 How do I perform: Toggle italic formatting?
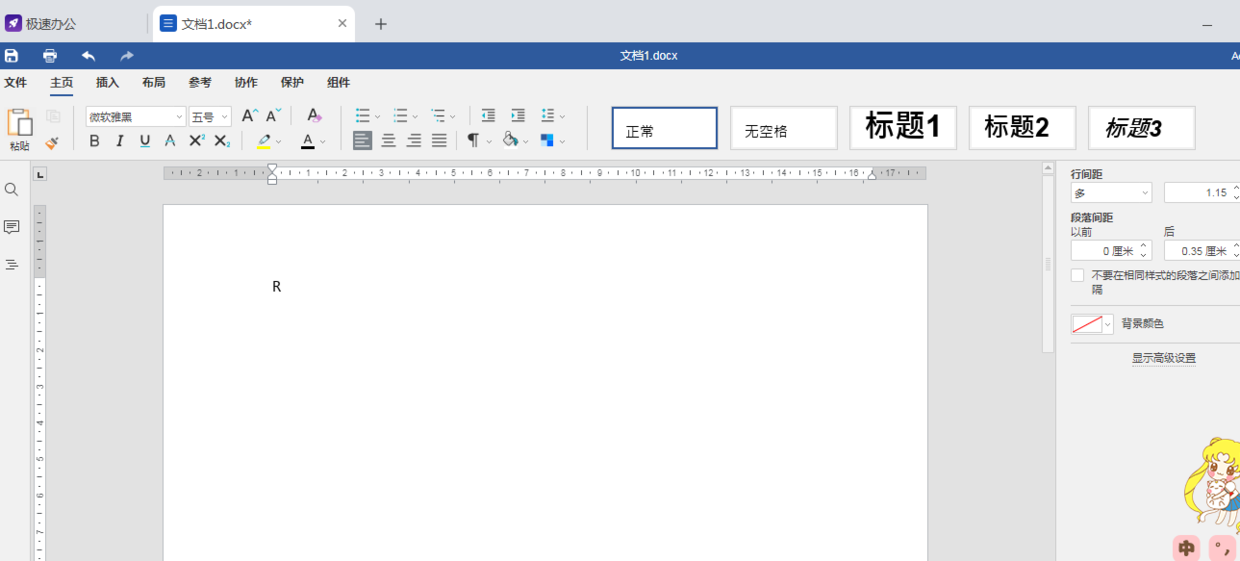(x=120, y=141)
